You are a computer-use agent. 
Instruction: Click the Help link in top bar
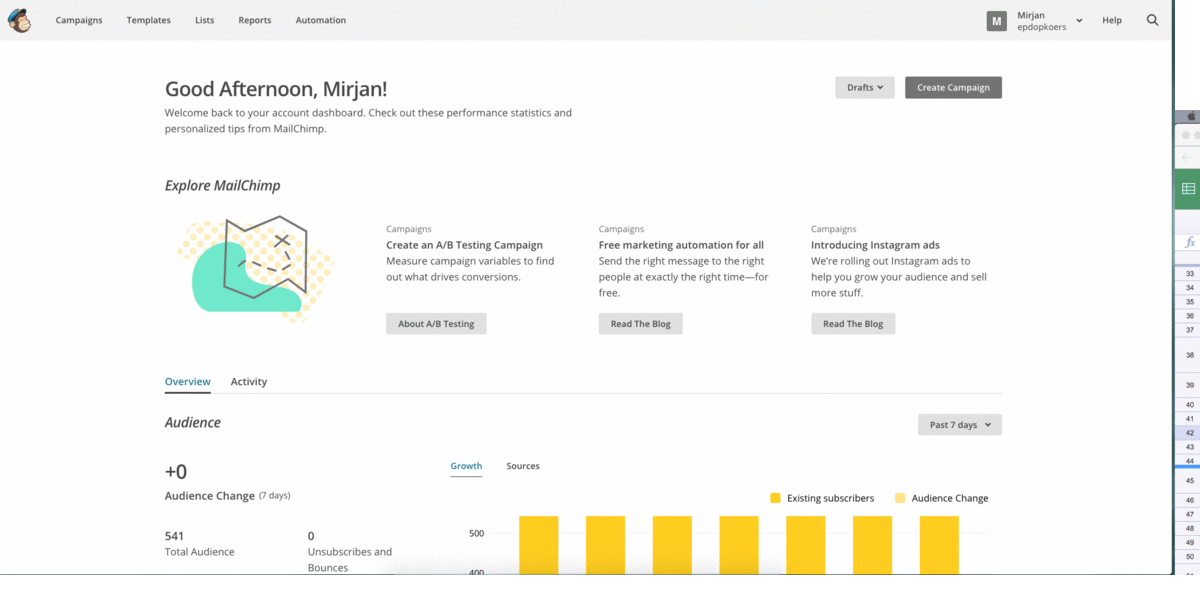click(x=1111, y=20)
